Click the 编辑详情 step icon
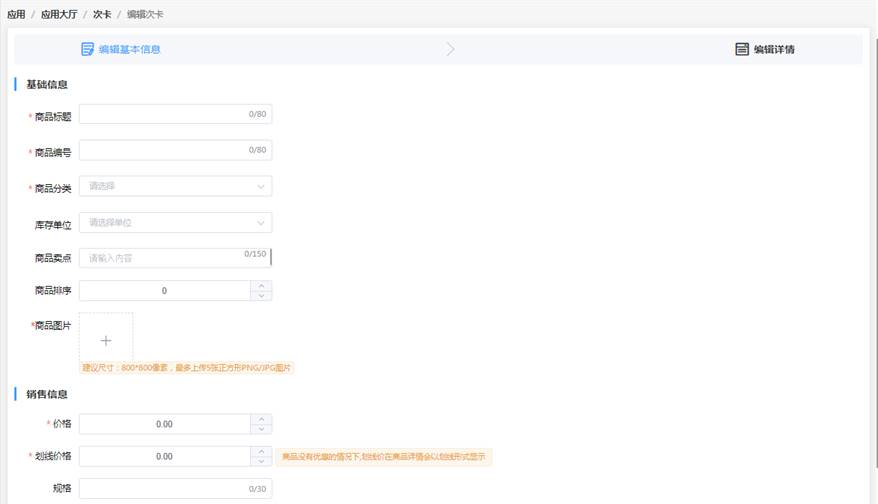The image size is (878, 504). (742, 49)
